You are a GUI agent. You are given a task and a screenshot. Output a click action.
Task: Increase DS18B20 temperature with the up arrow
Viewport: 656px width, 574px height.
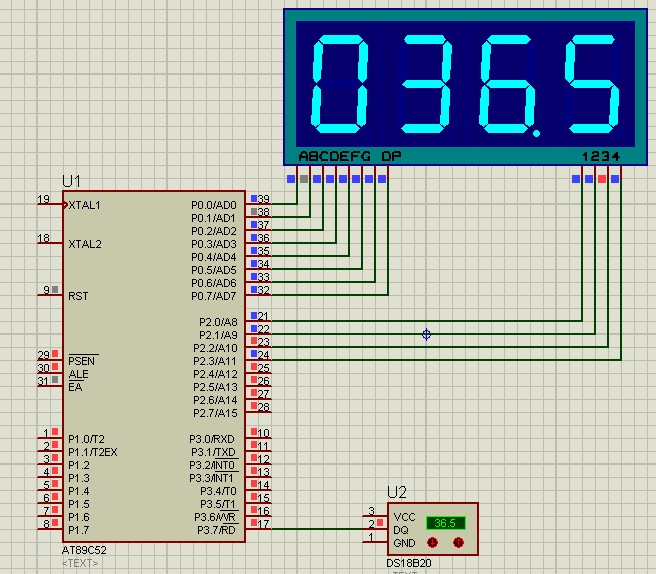pyautogui.click(x=459, y=543)
